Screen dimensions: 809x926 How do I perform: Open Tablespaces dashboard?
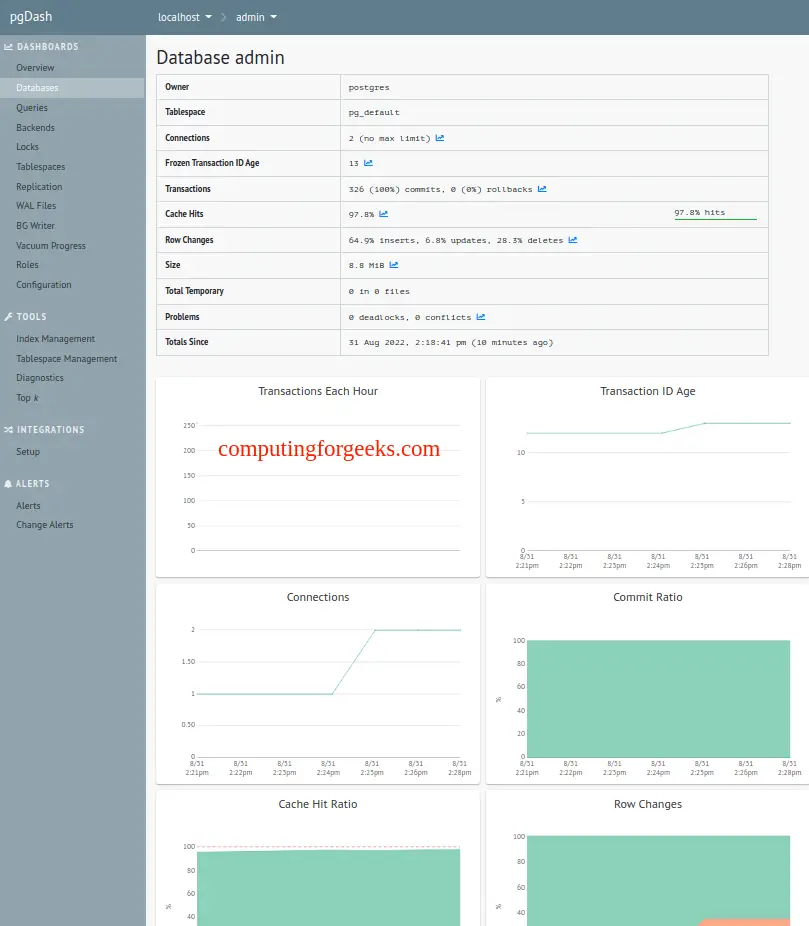click(x=41, y=167)
